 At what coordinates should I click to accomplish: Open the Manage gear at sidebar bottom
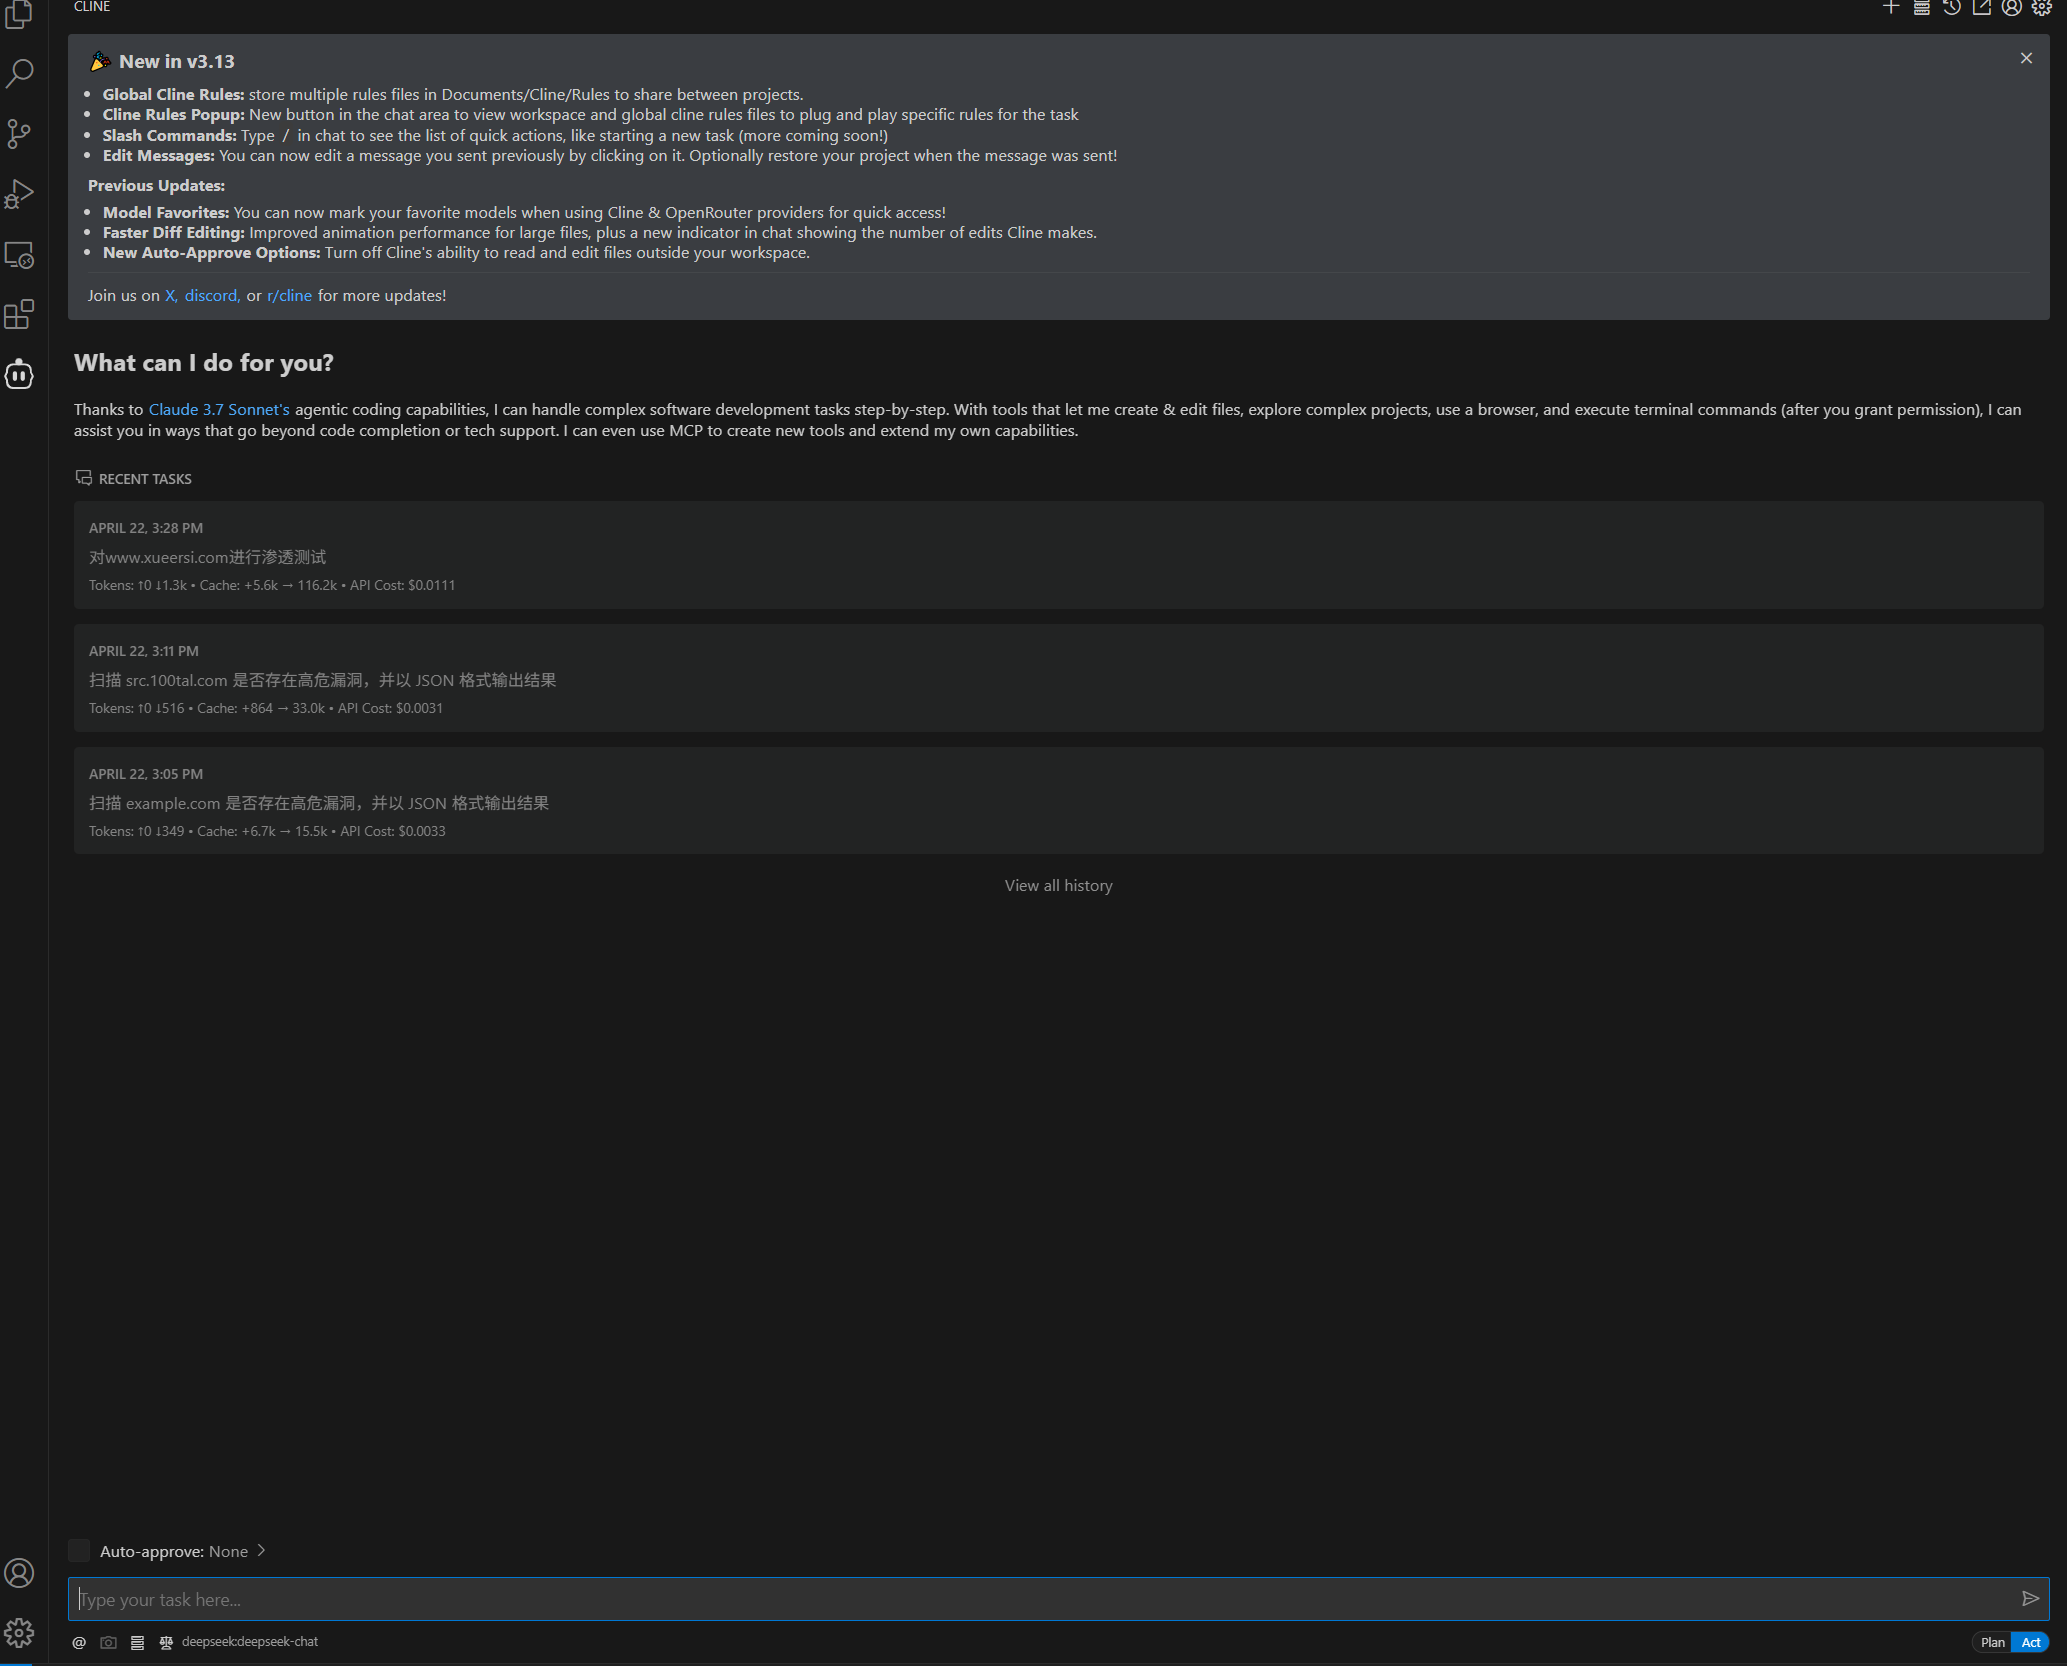pos(19,1633)
